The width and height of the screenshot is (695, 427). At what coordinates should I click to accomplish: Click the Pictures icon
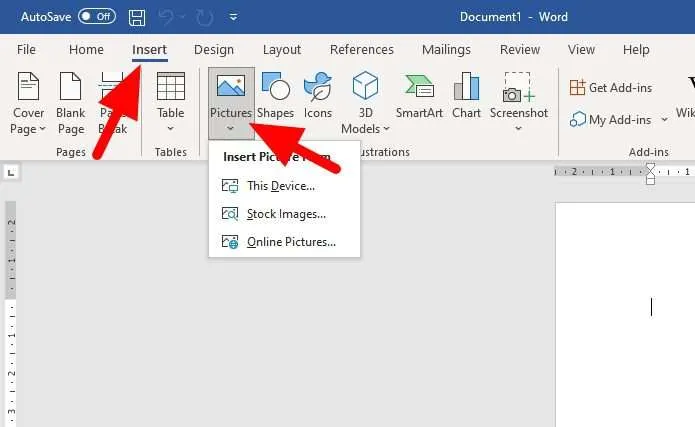(231, 86)
